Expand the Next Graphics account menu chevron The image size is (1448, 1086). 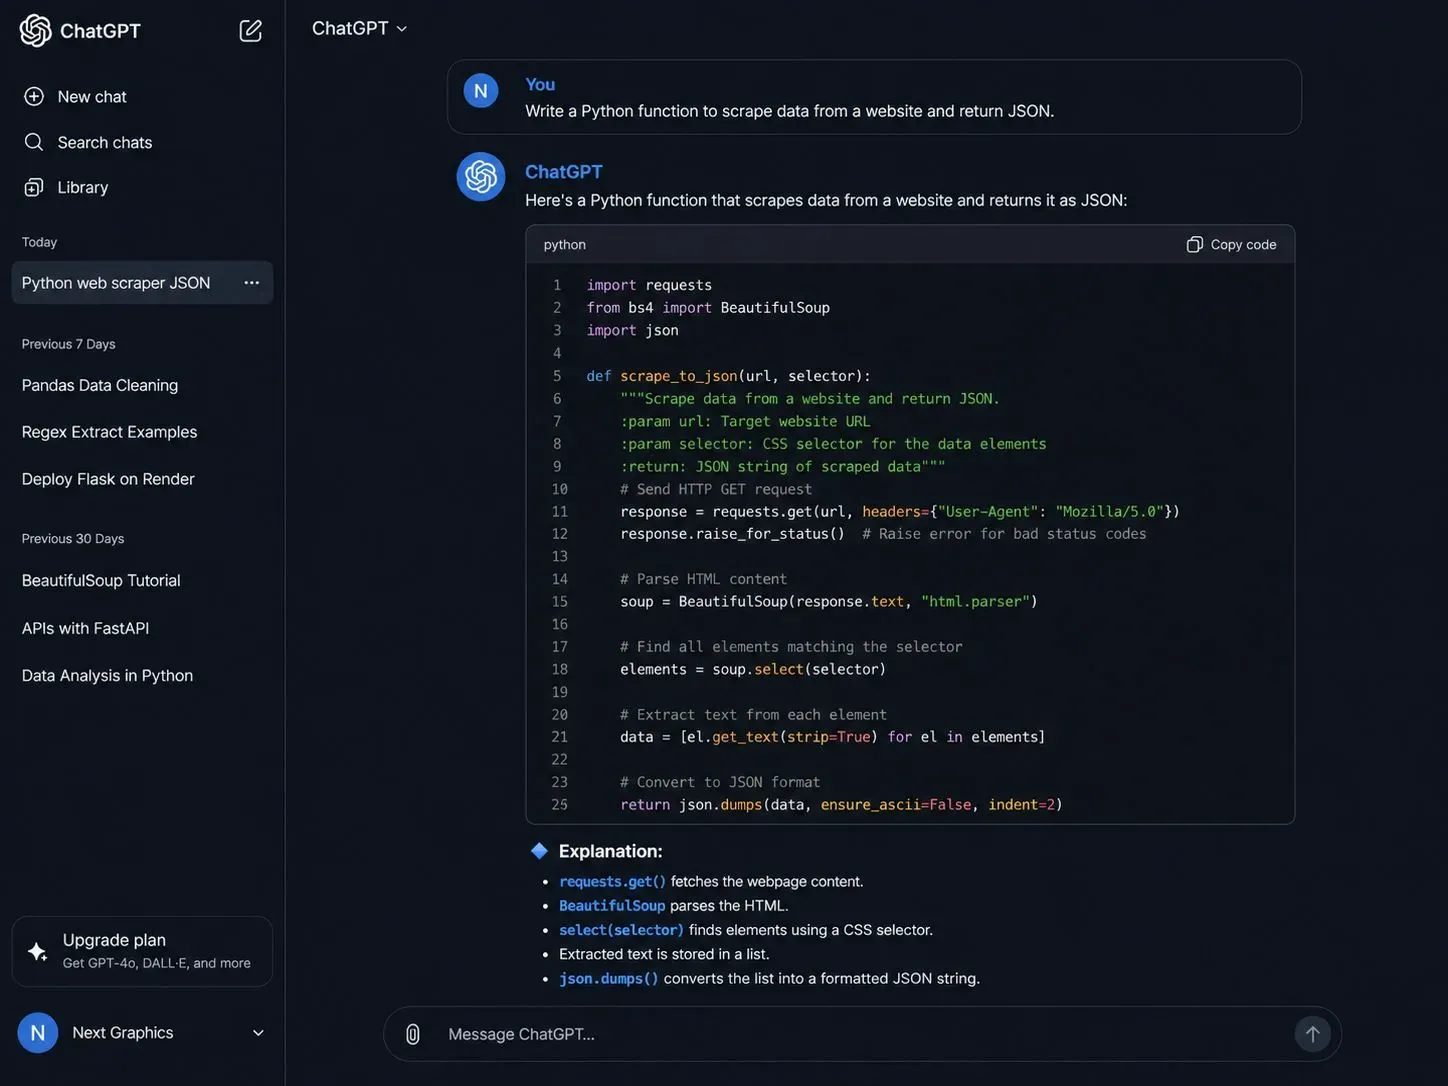[x=258, y=1033]
